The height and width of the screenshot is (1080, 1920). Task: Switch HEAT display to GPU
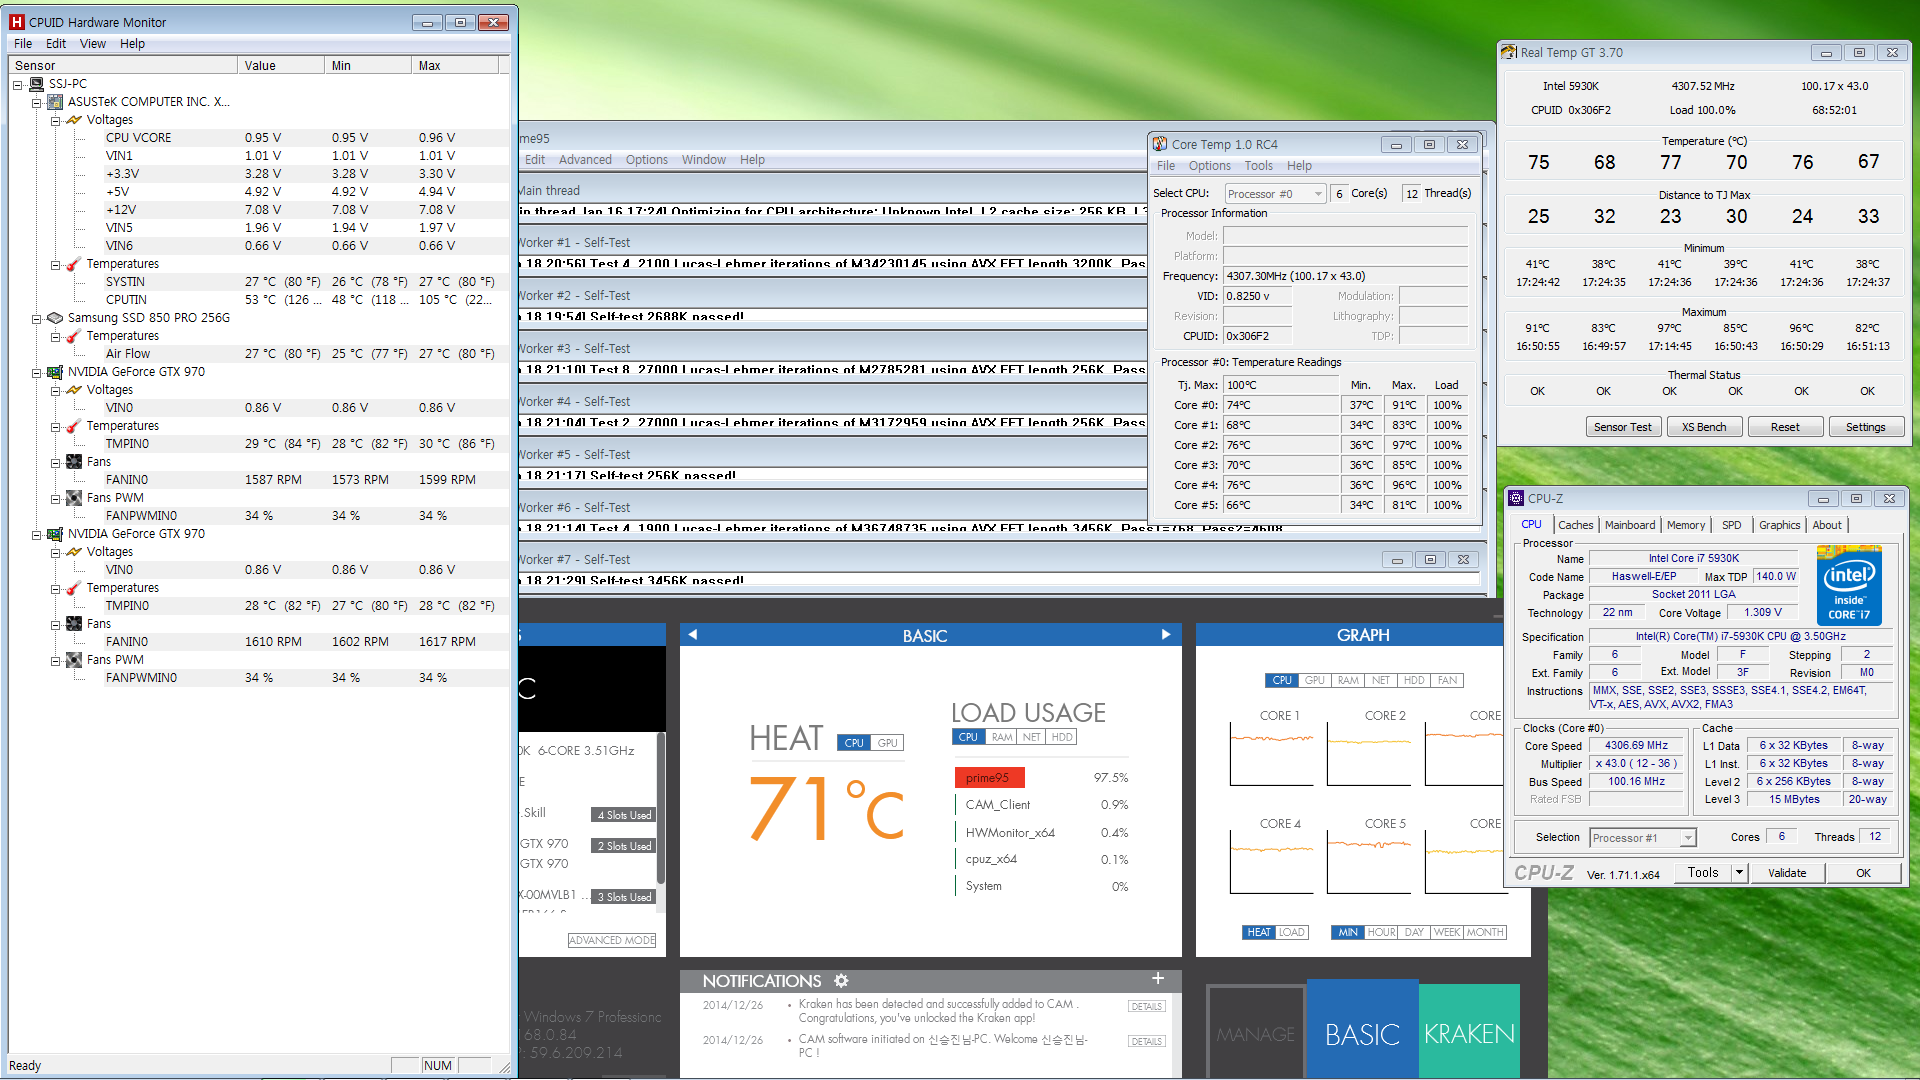click(x=887, y=743)
